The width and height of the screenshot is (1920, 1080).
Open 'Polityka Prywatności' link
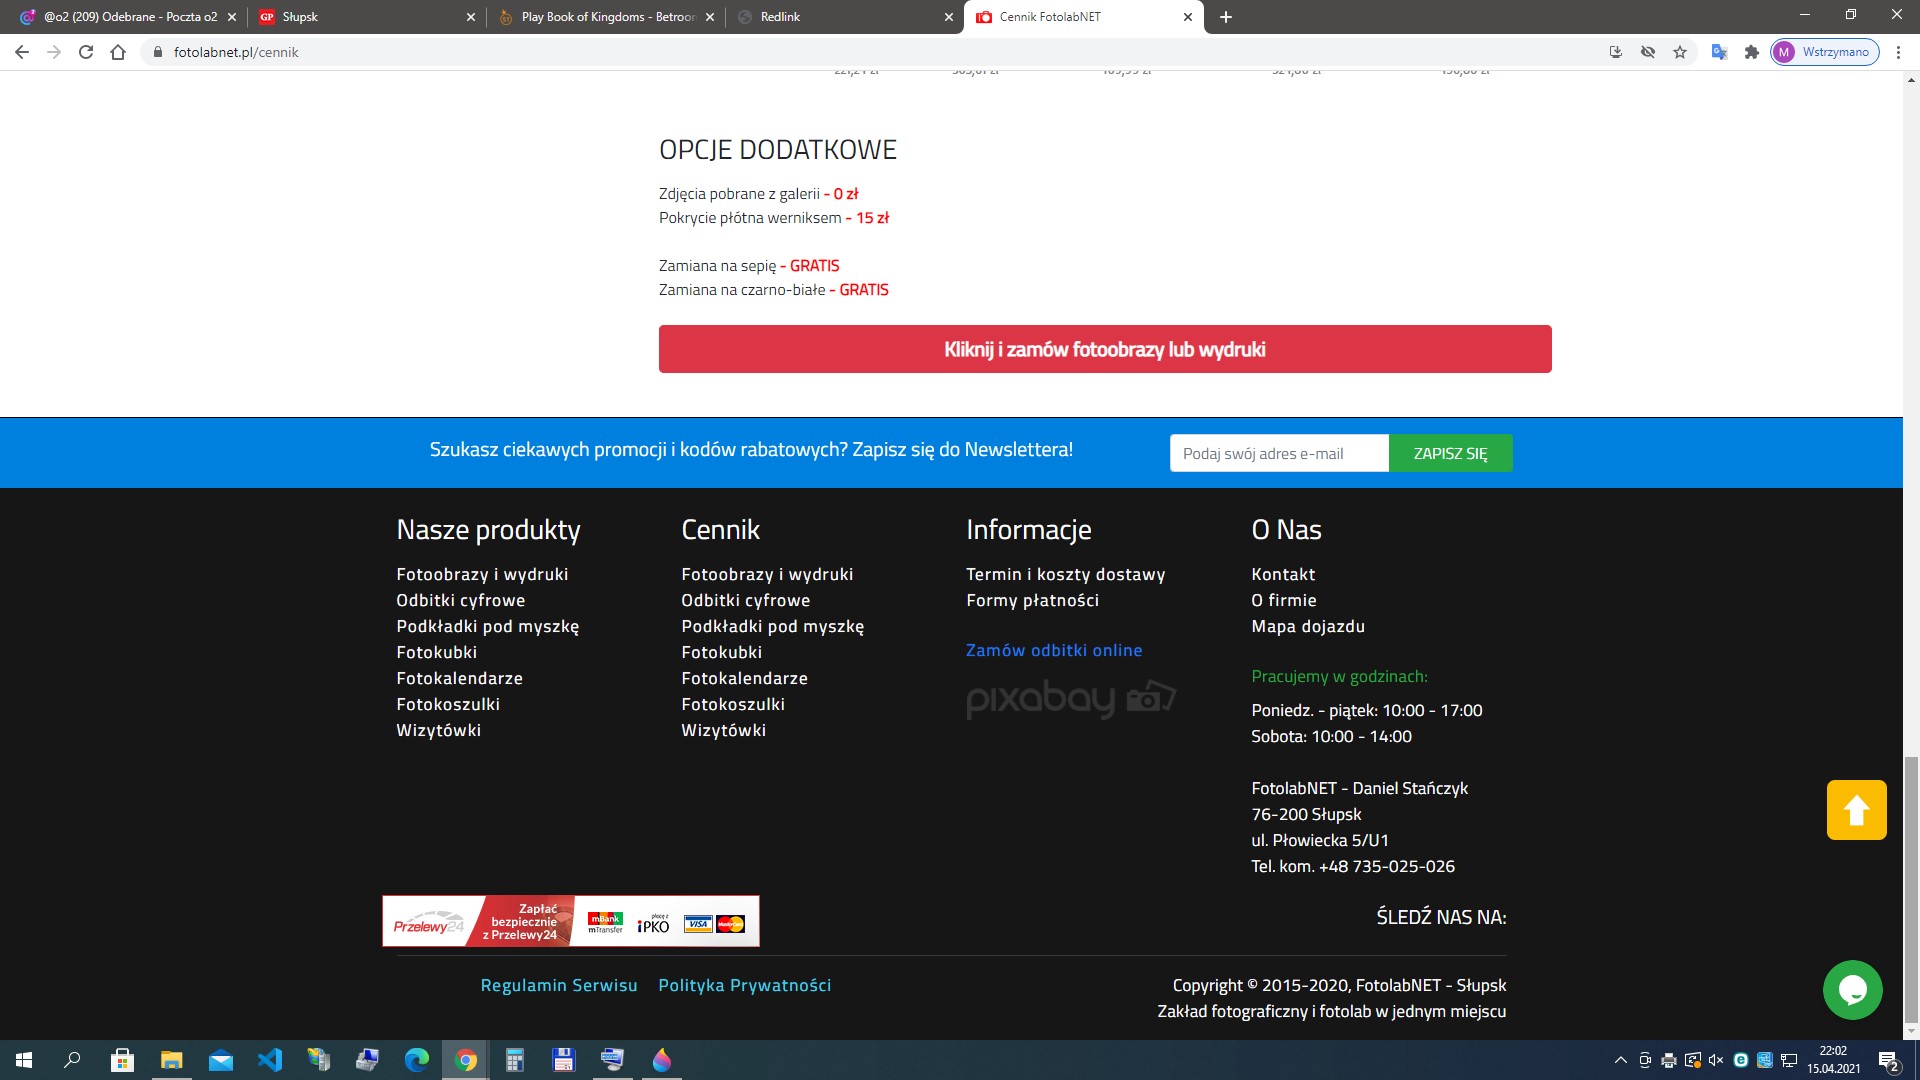pos(745,985)
